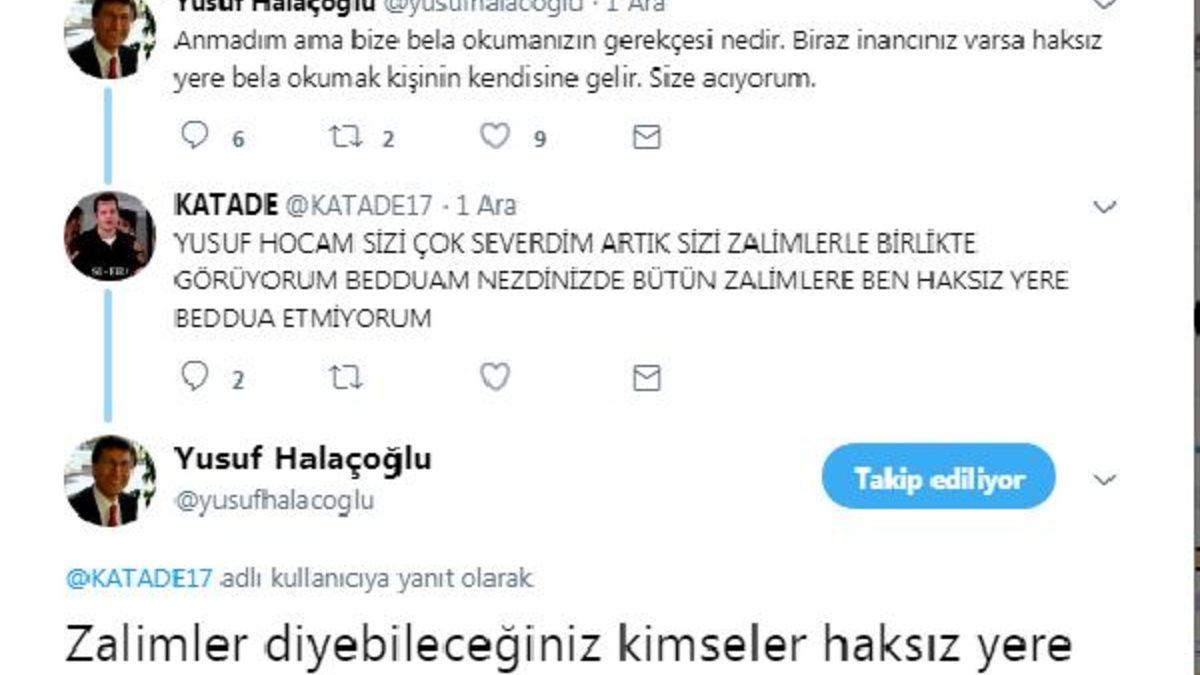Open the 1 Ara timestamp on KATADE tweet
This screenshot has width=1200, height=675.
click(486, 205)
